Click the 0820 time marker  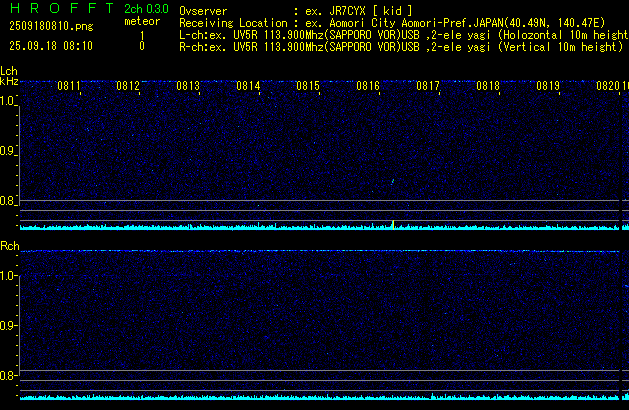(x=607, y=86)
